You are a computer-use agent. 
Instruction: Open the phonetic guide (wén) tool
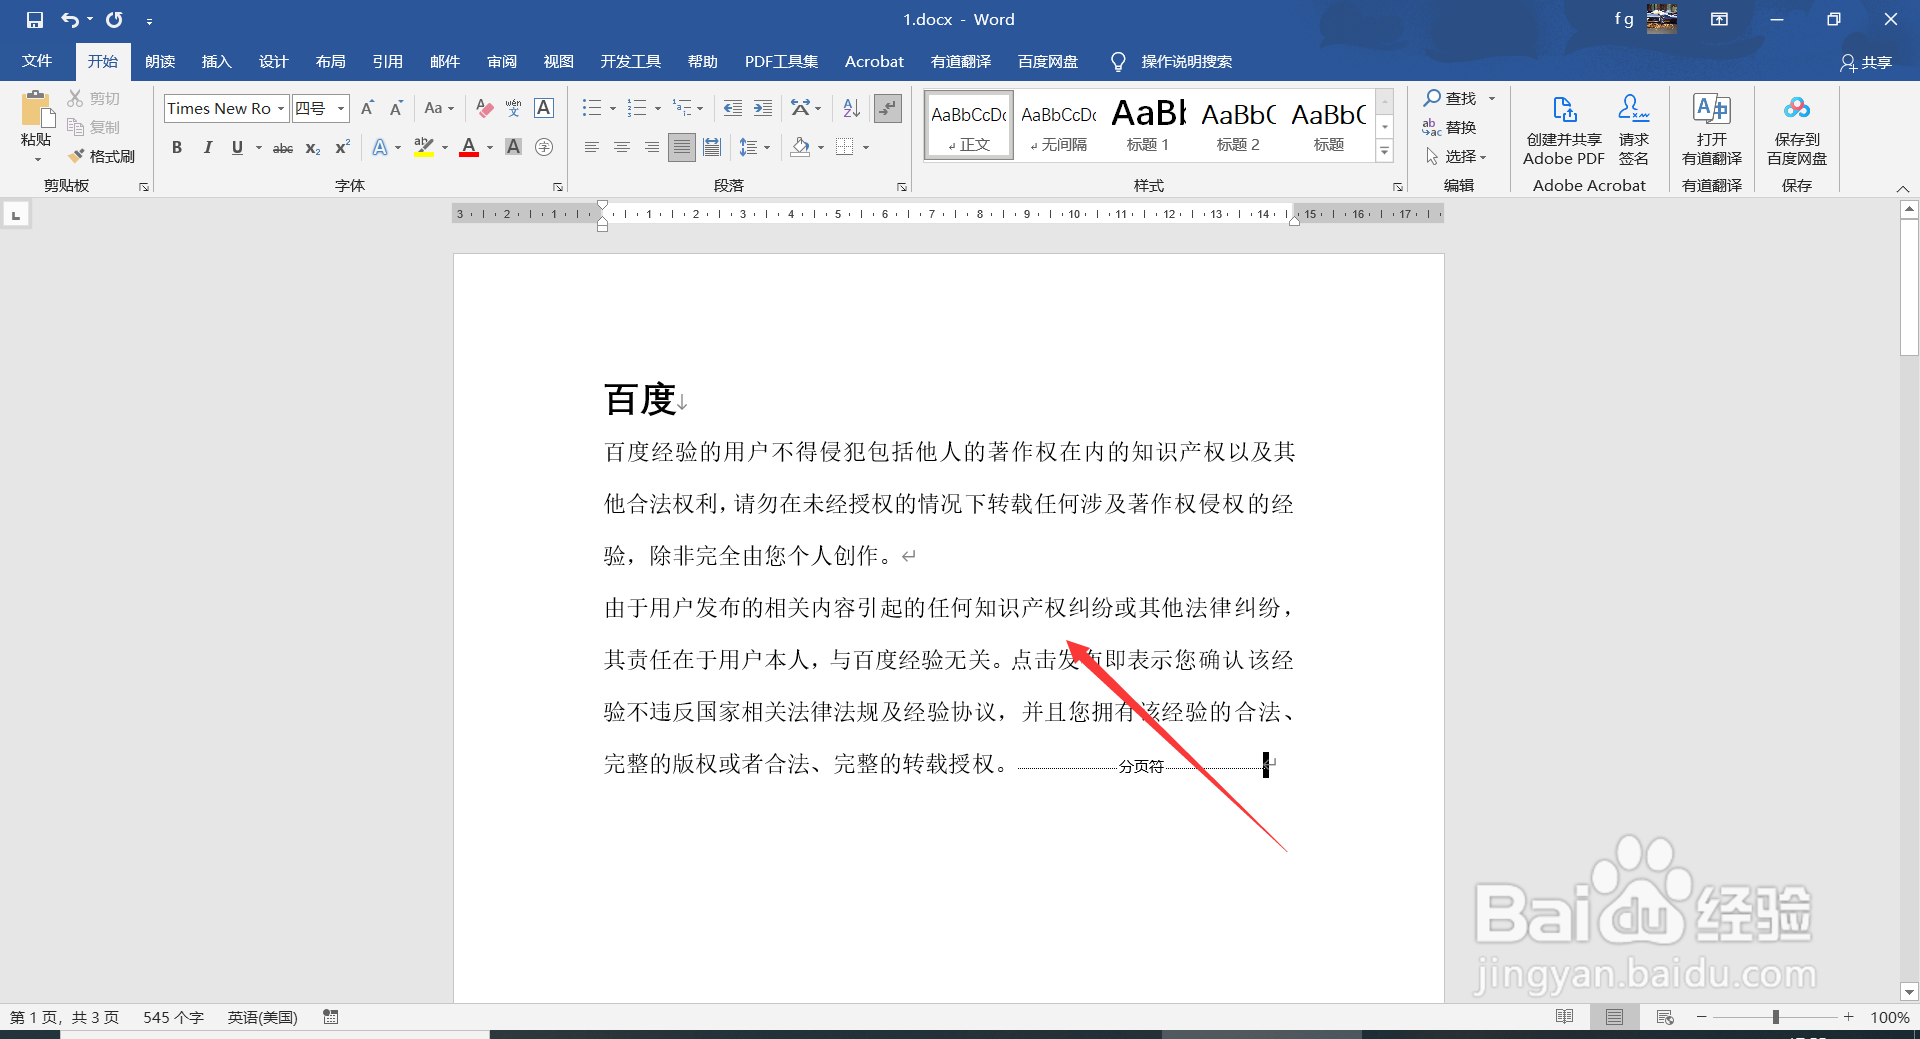click(514, 108)
